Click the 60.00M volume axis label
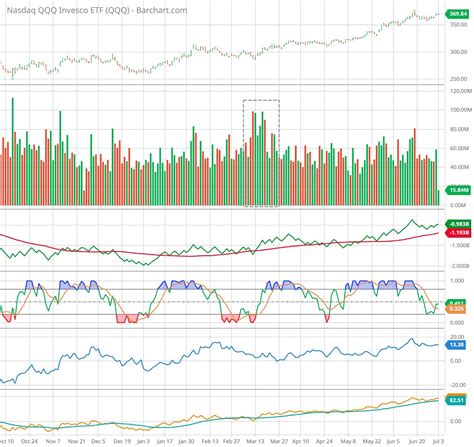The image size is (474, 447). click(460, 148)
